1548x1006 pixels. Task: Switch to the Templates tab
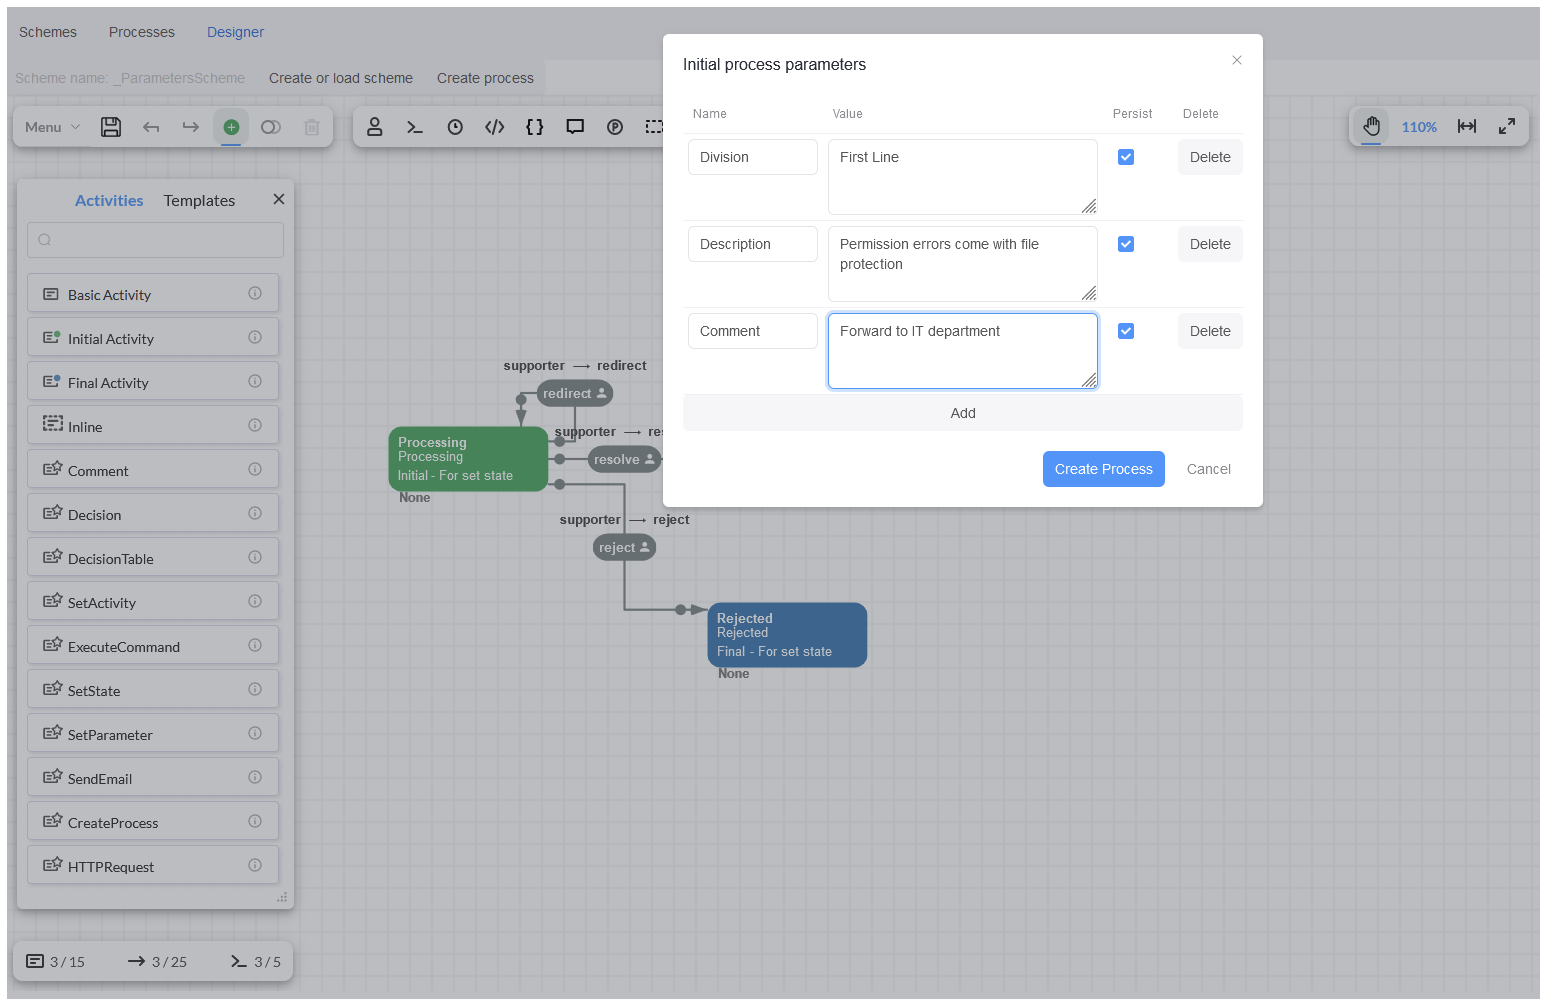coord(199,200)
